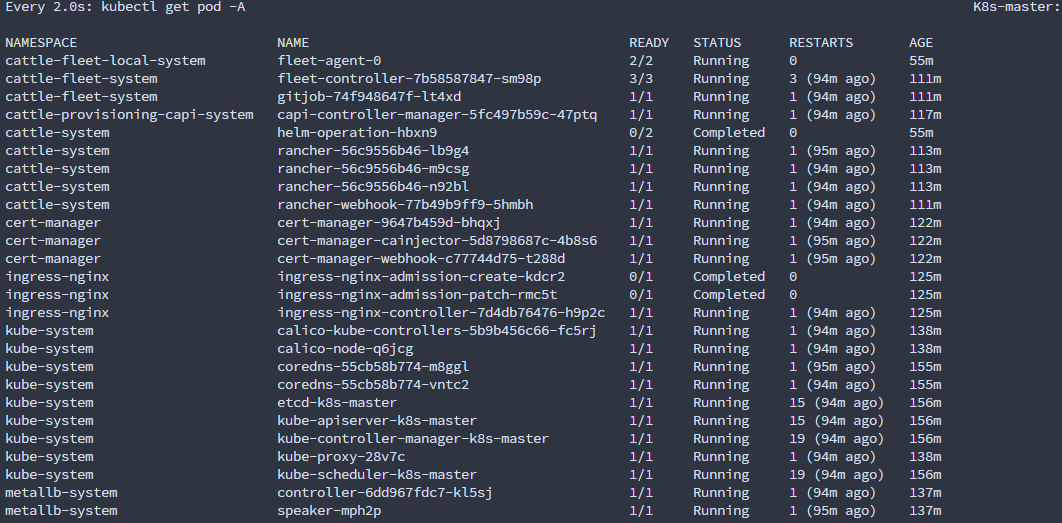Click the K8s-master hostname at top right

pos(1017,7)
